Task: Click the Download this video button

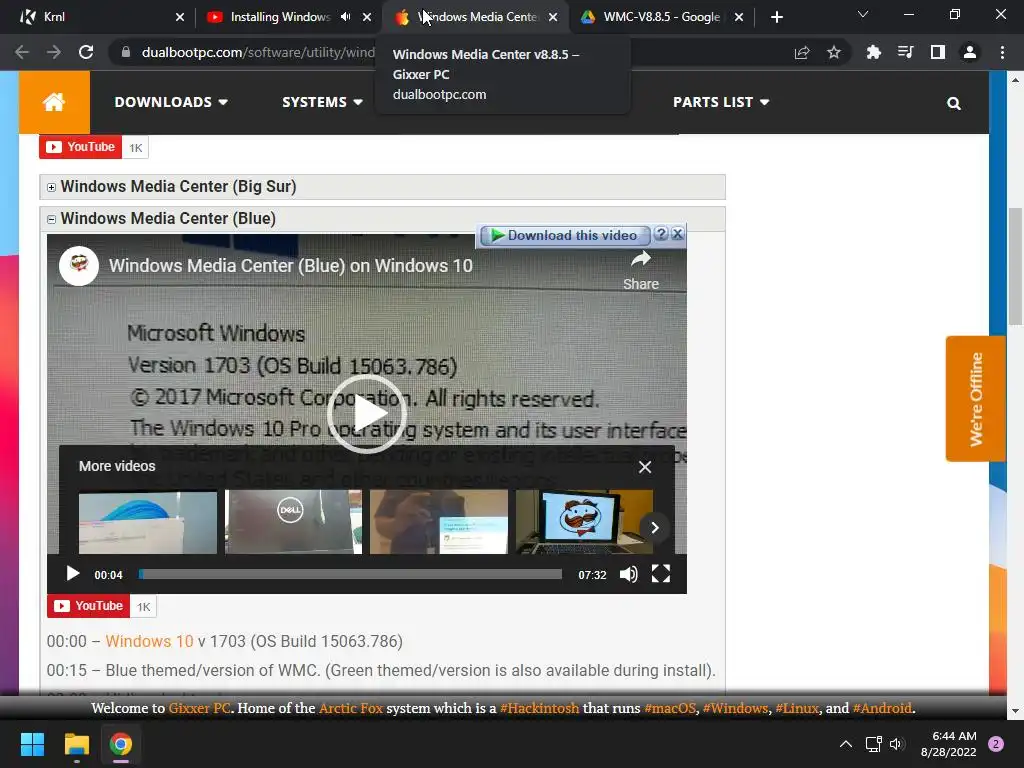Action: point(564,235)
